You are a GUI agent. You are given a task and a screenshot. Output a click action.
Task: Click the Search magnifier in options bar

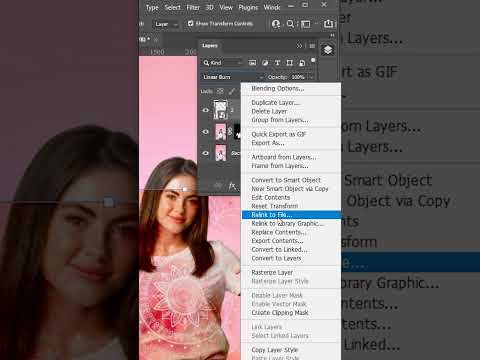click(290, 24)
